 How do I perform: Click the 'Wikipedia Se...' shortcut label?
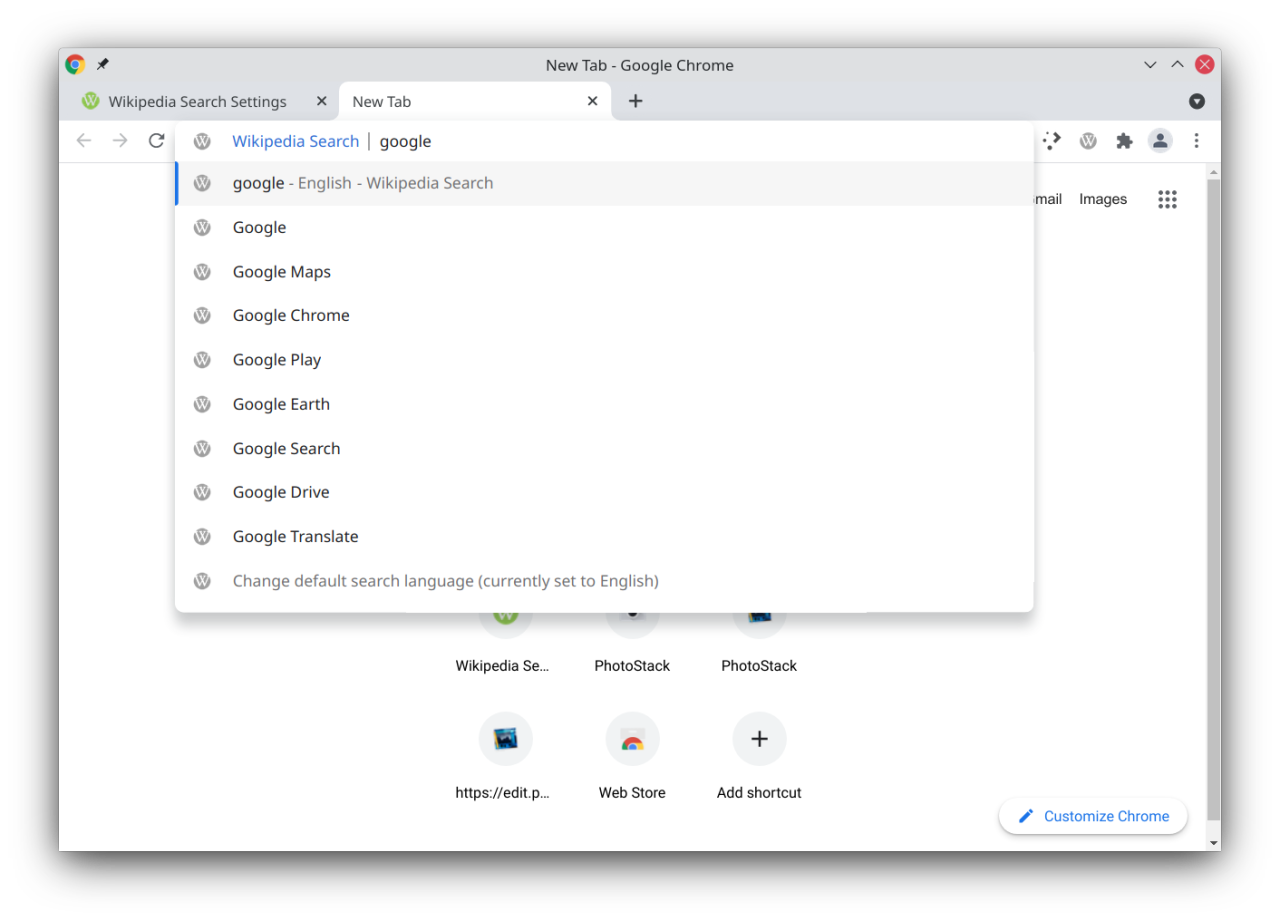coord(502,666)
